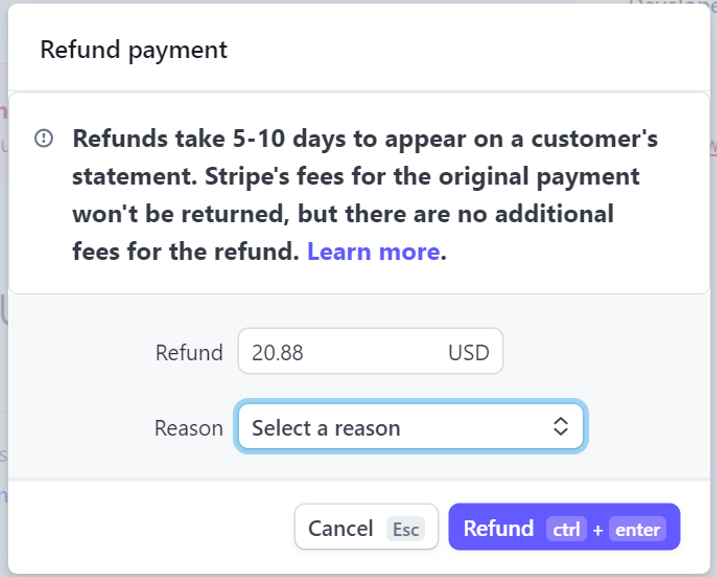This screenshot has height=577, width=717.
Task: Cancel the refund dialog
Action: pos(340,528)
